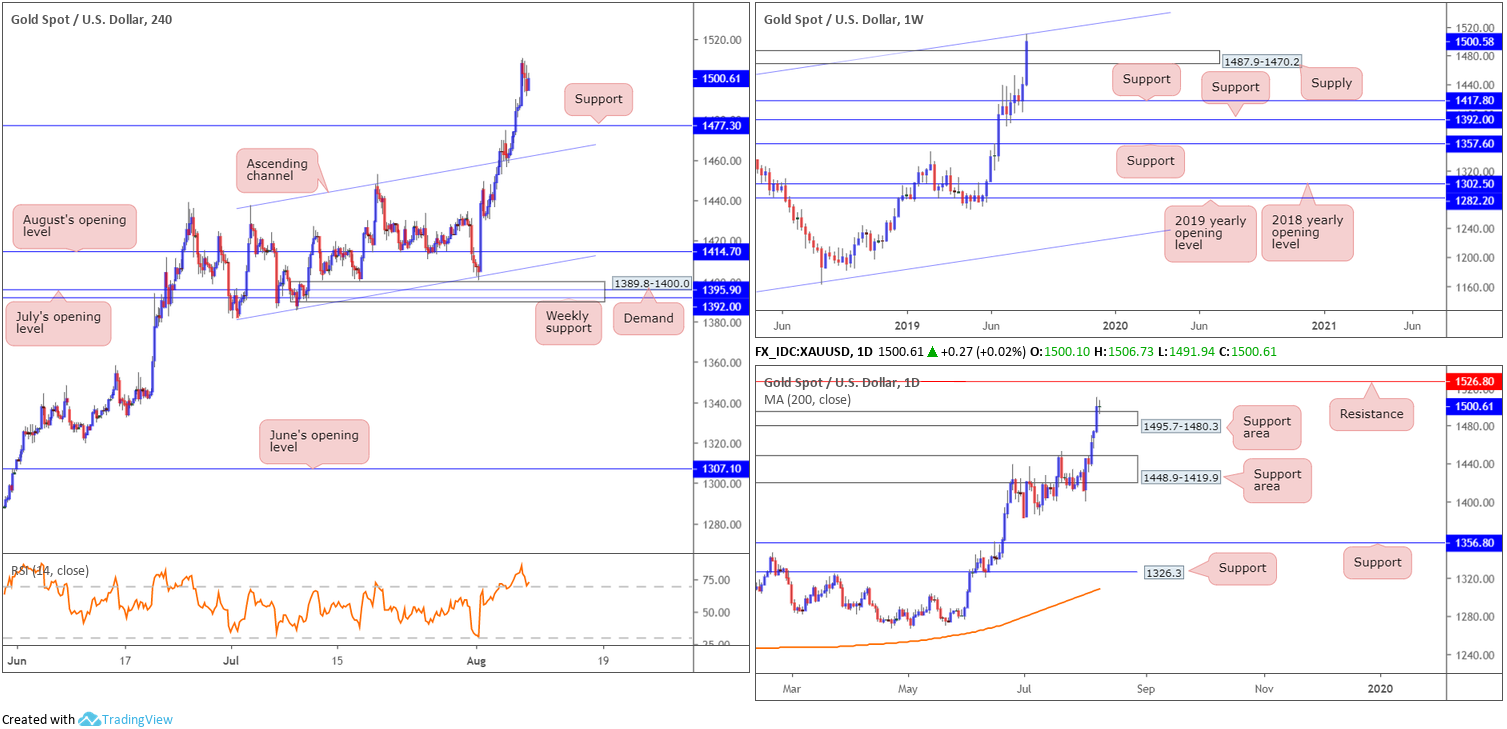Click the 'Gold Spot / U.S. Dollar, 240' chart title
Screen dimensions: 1507x729
[91, 19]
